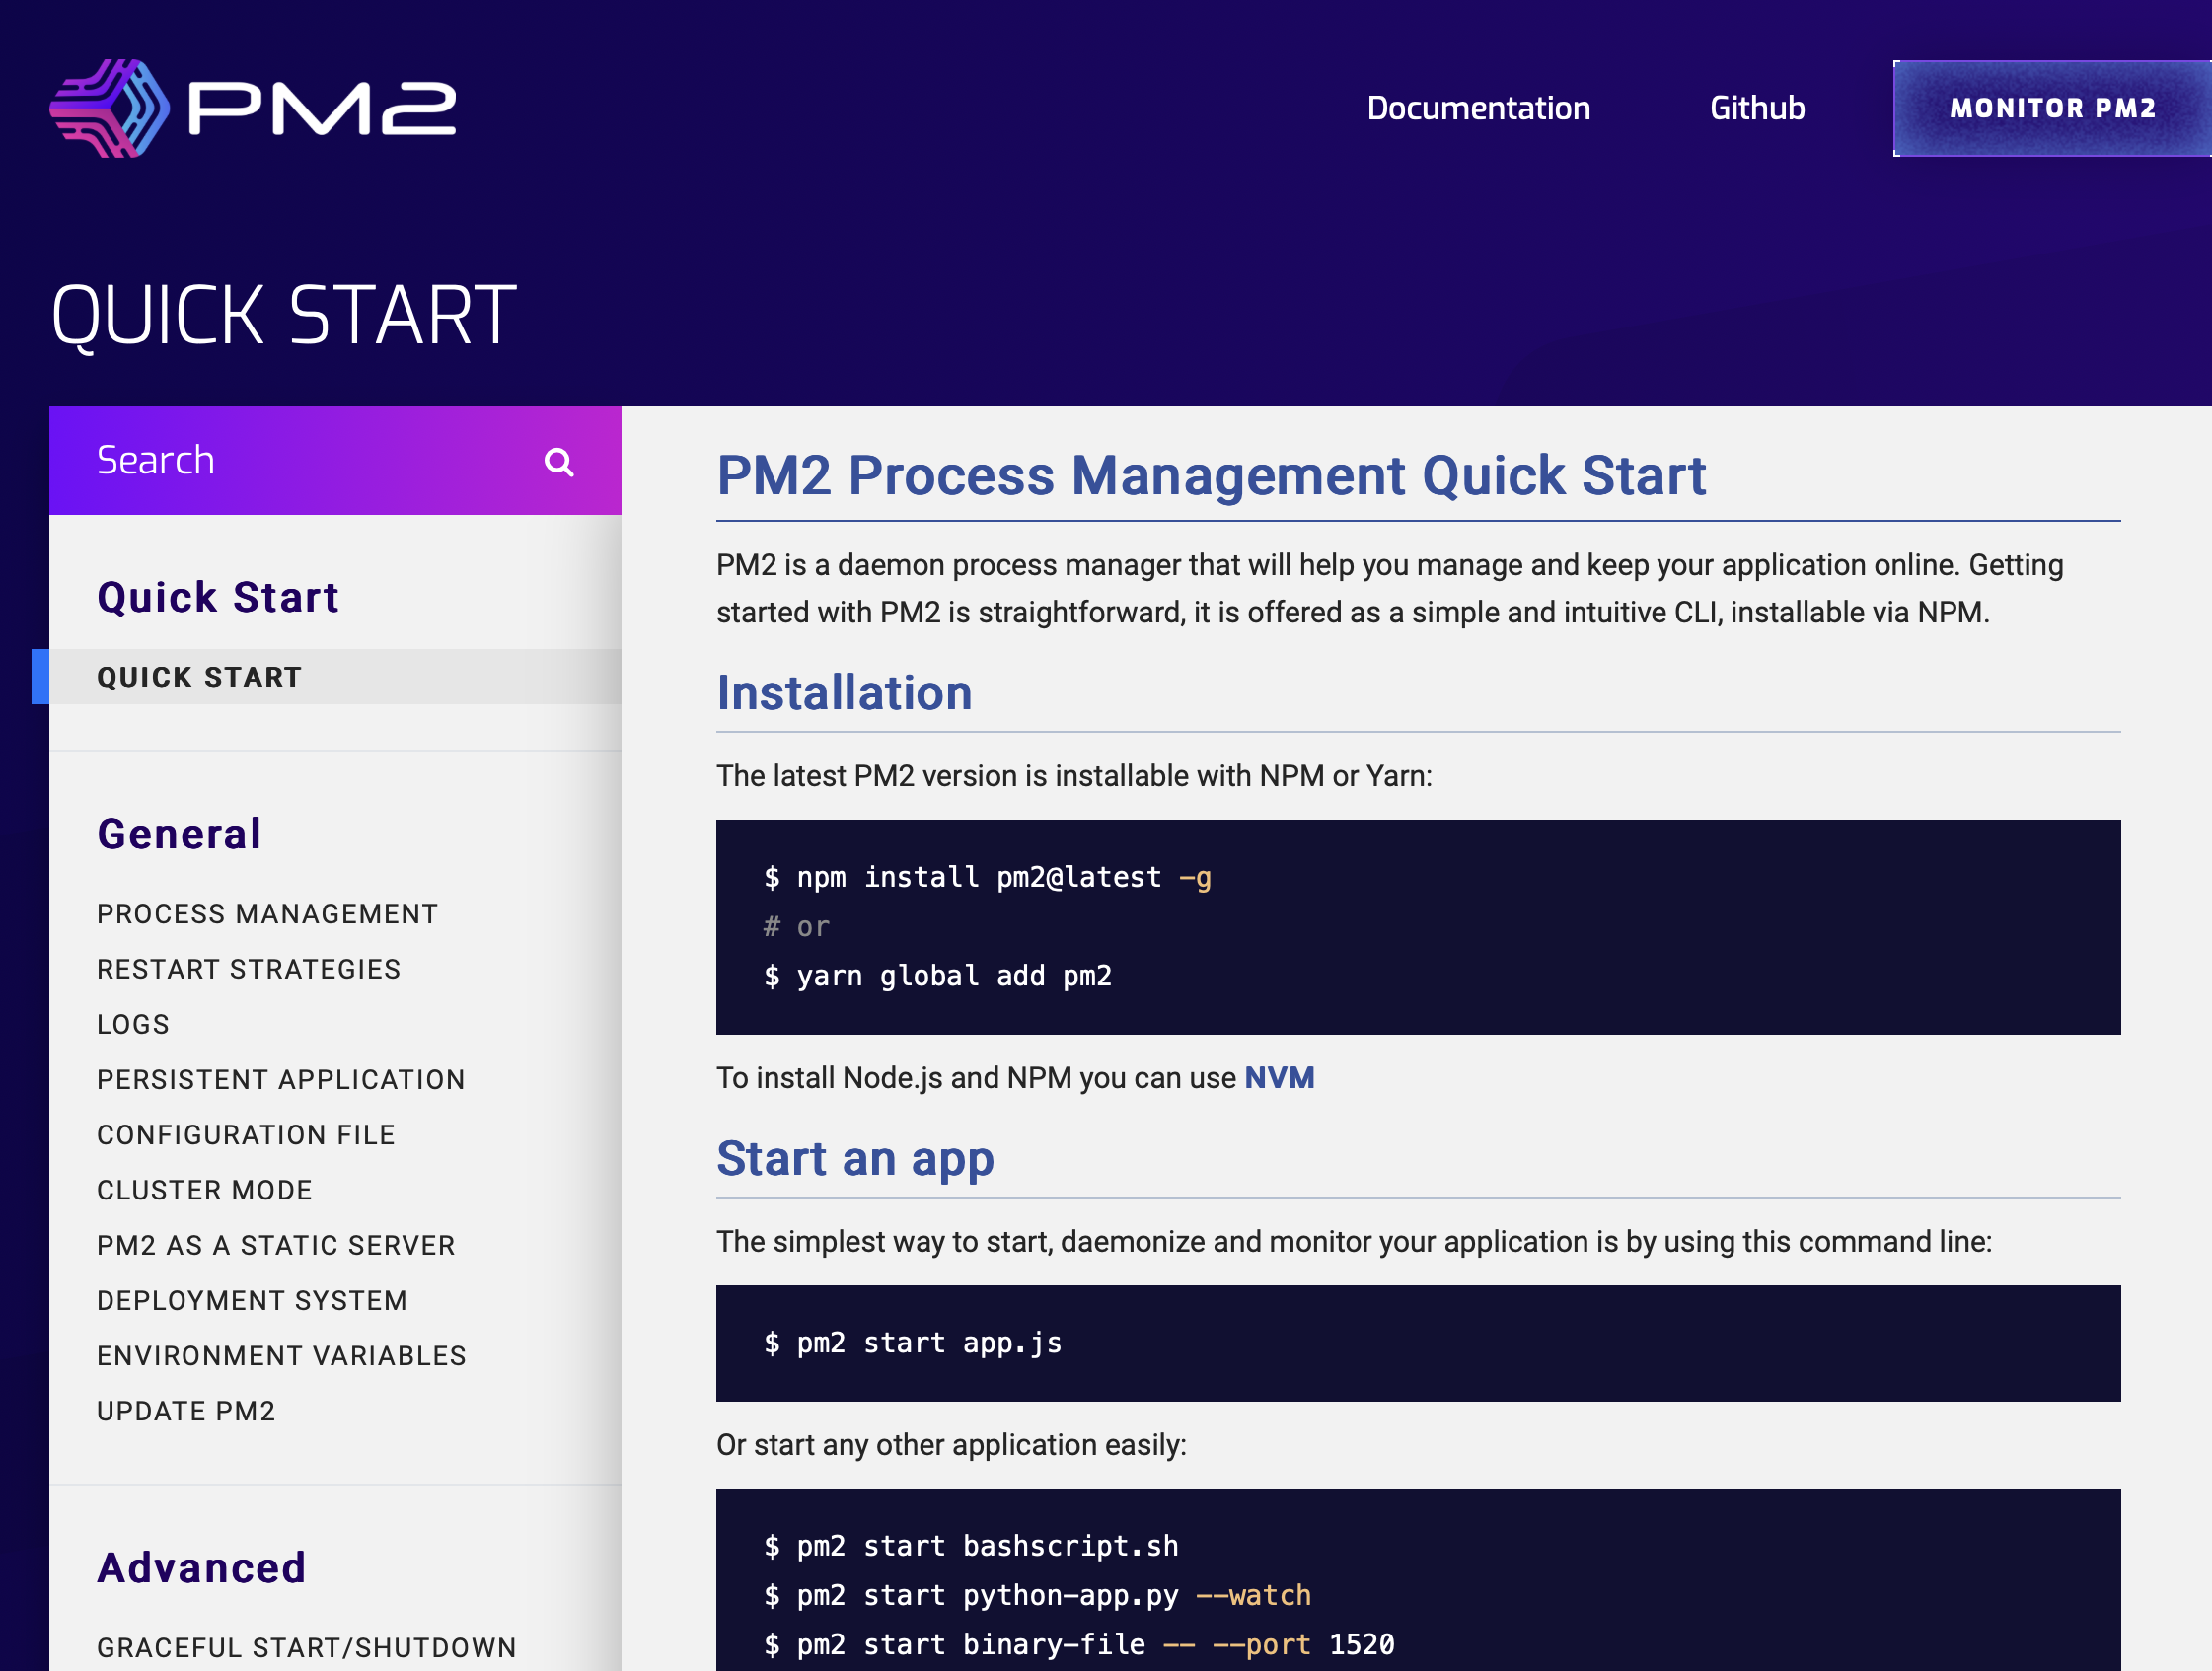Click 'Or start any other application easily' text
2212x1671 pixels.
[x=951, y=1445]
